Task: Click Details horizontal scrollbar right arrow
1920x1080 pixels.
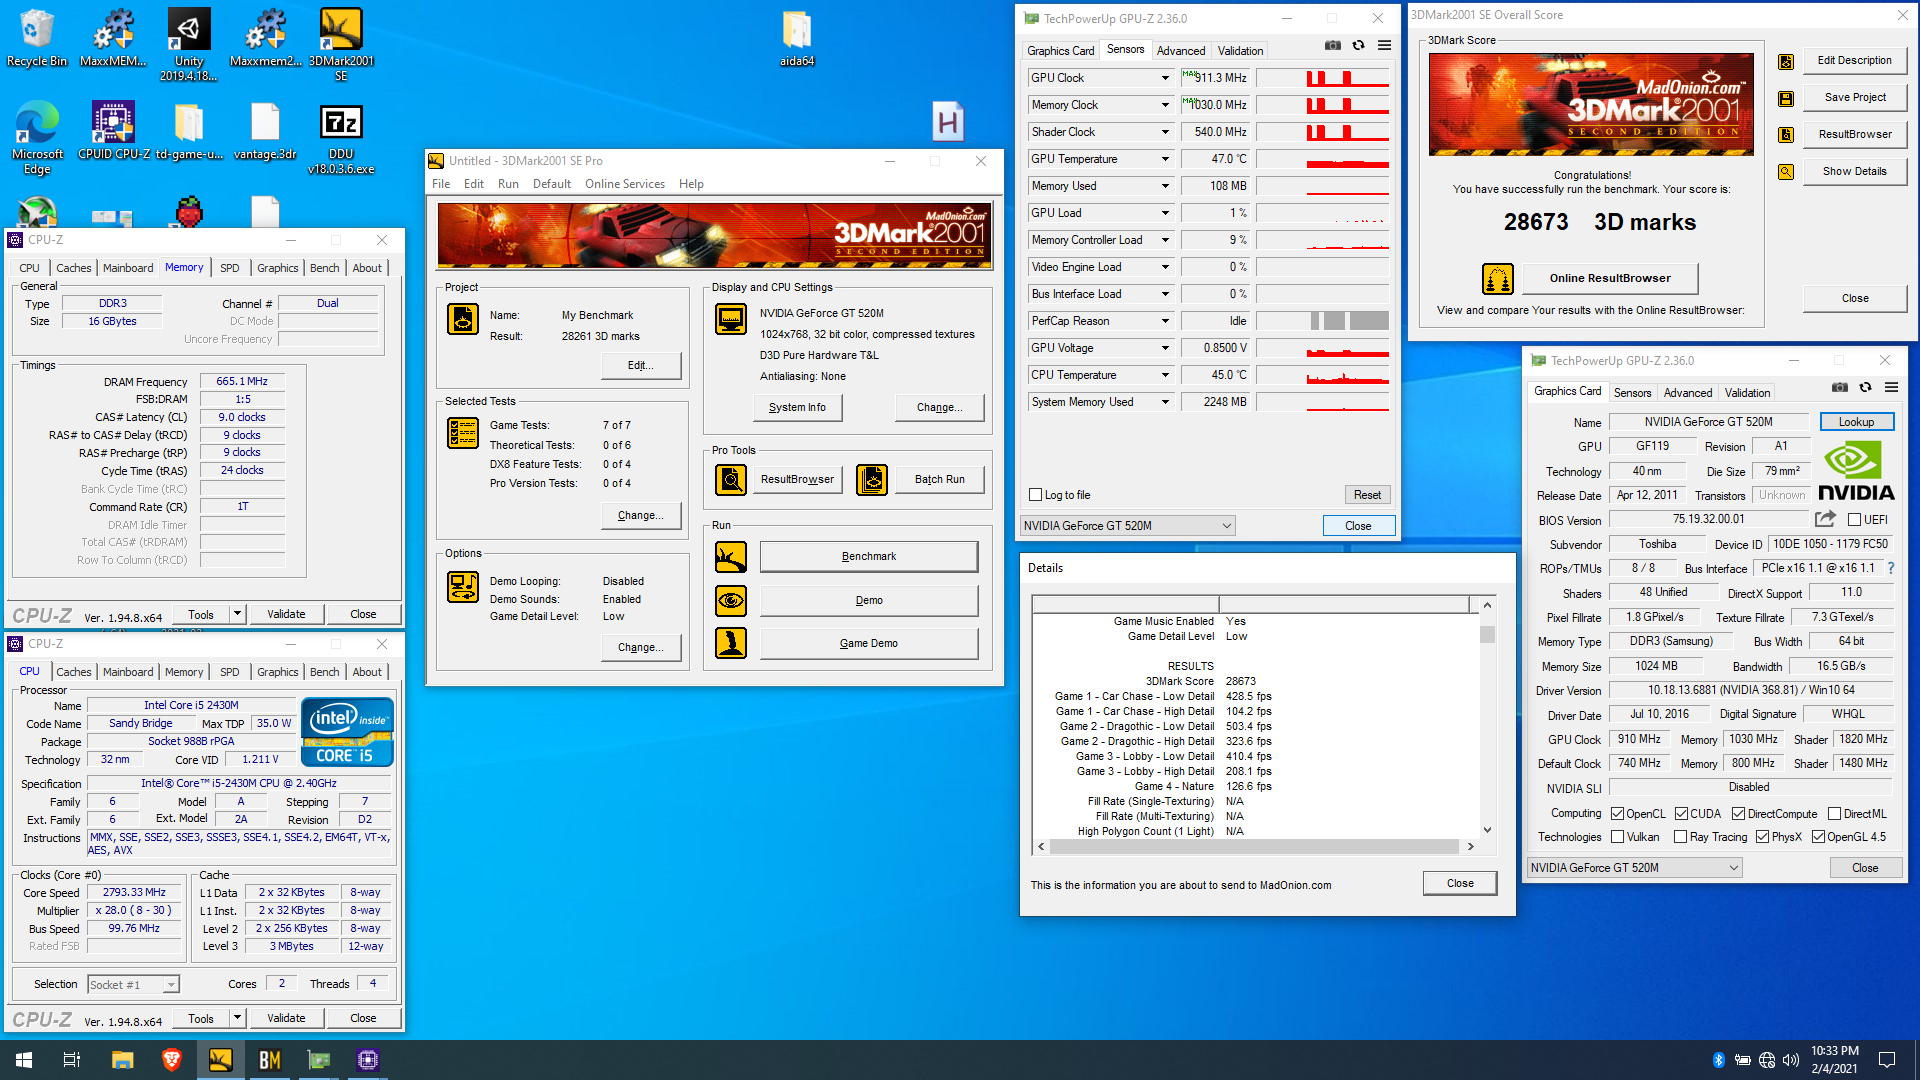Action: tap(1470, 846)
